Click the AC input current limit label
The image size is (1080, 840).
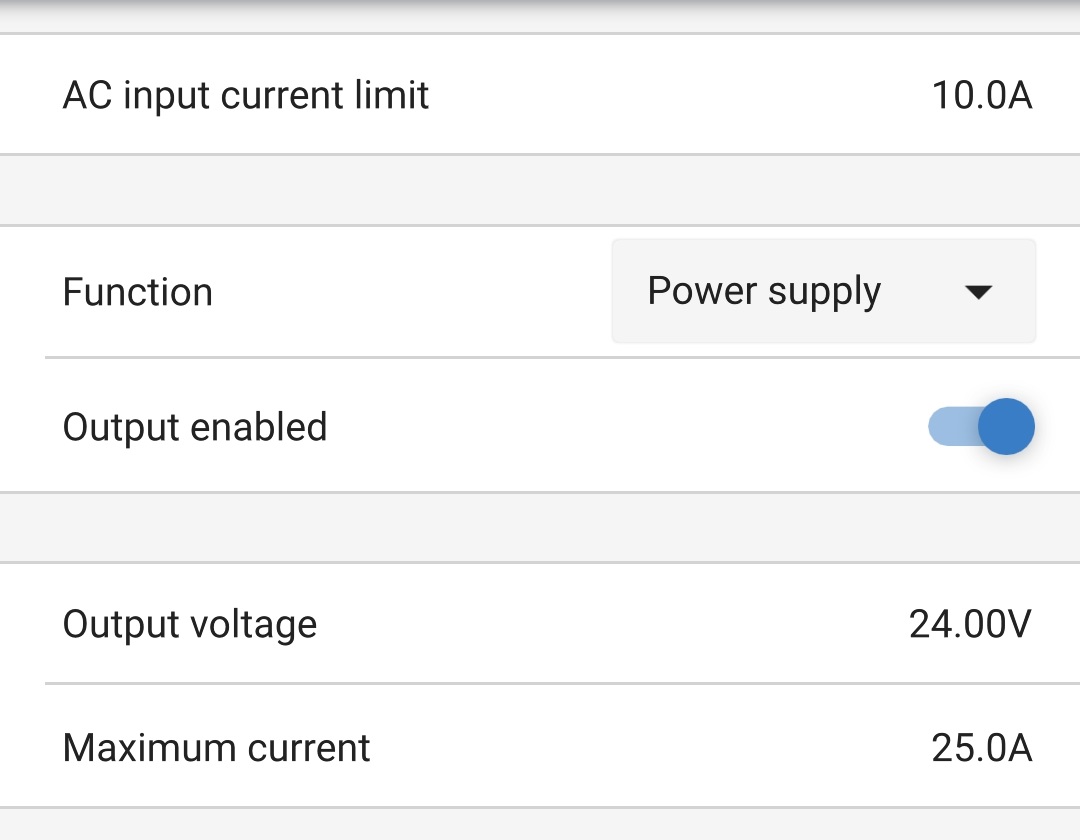click(246, 94)
